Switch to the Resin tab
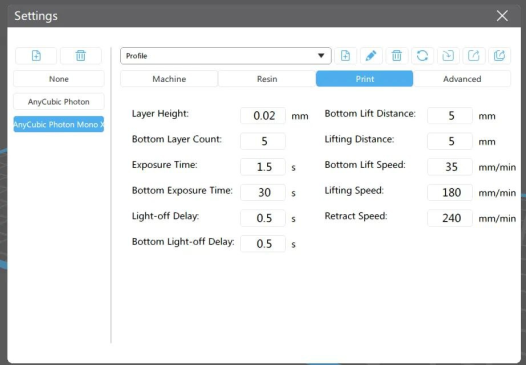Screen dimensions: 526x365 coord(267,79)
